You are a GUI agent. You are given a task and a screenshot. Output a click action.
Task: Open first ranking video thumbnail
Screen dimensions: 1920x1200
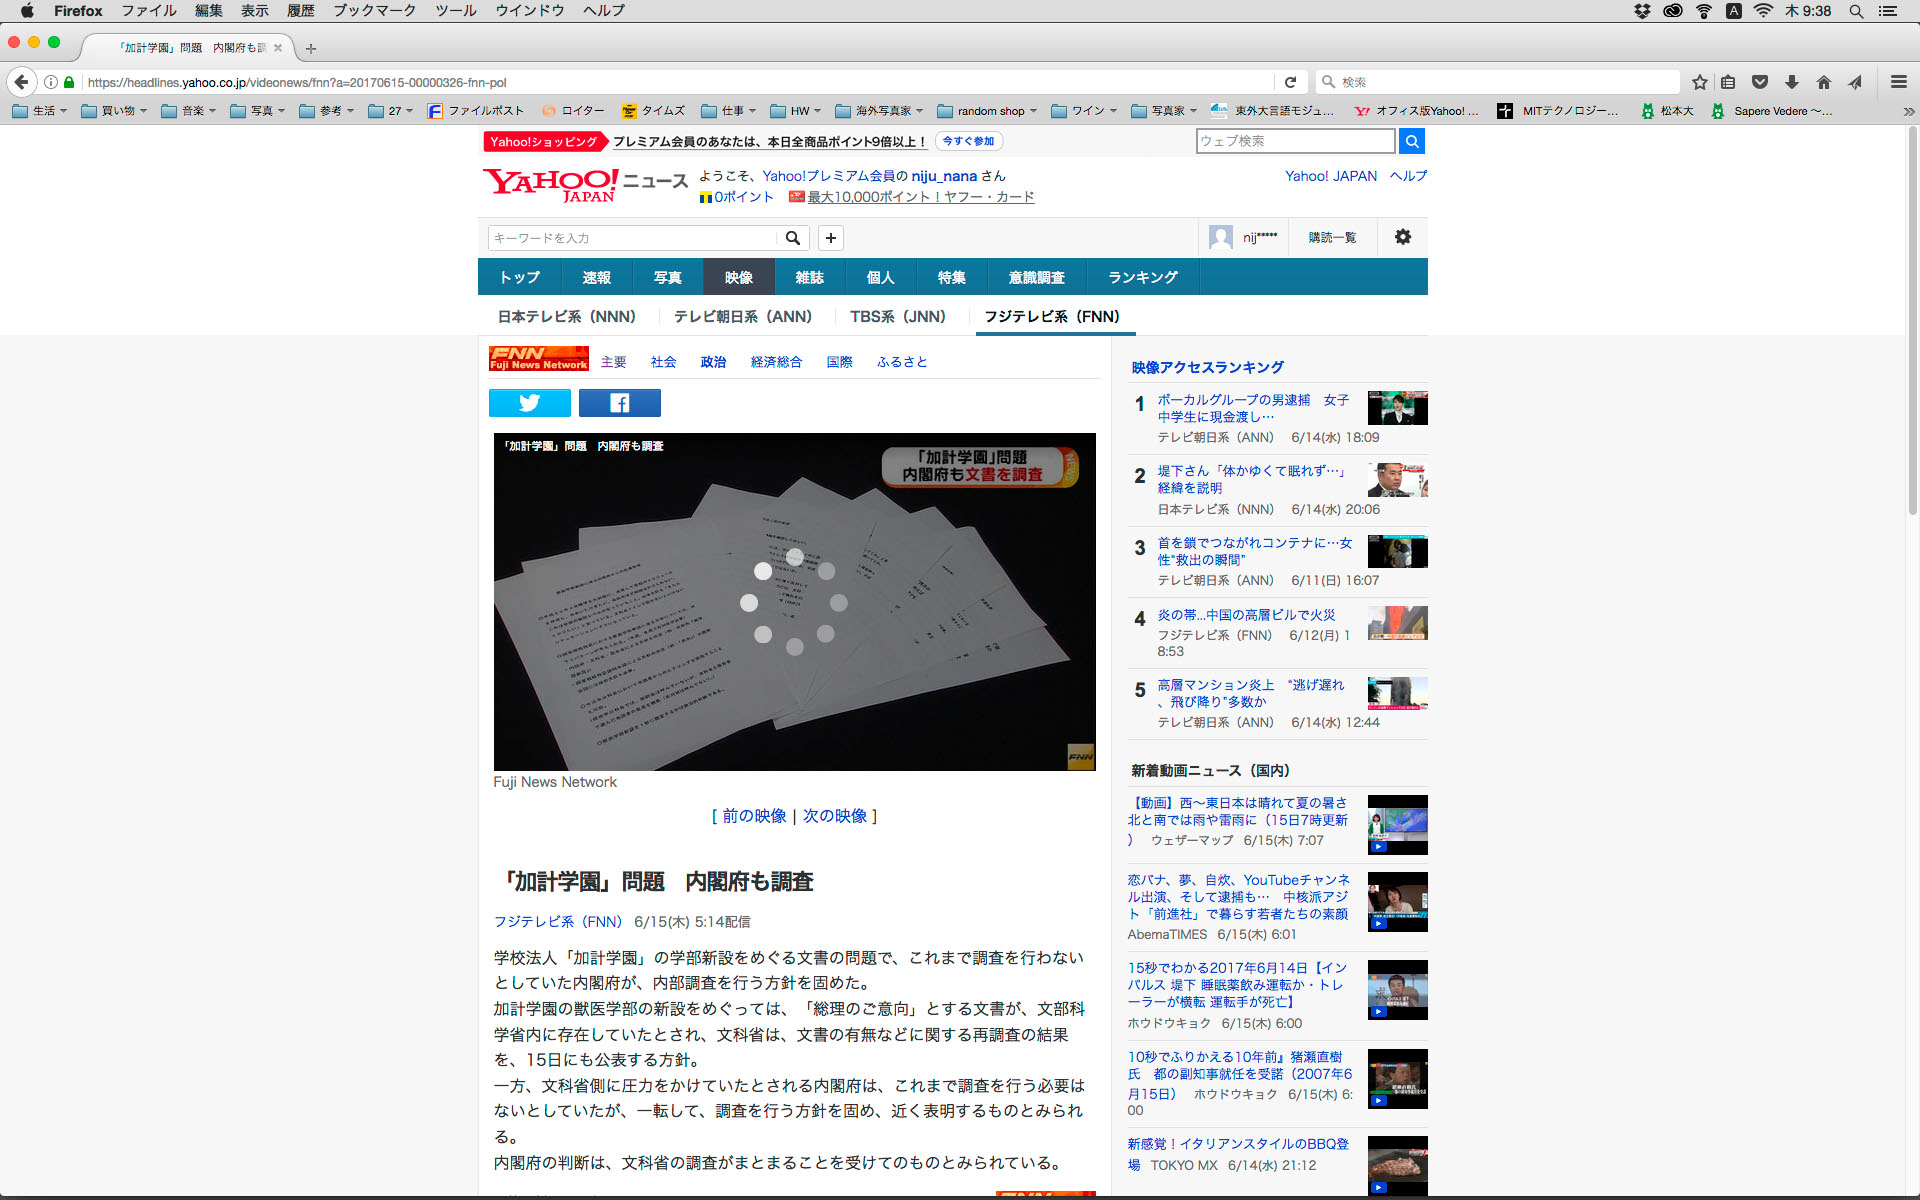click(1397, 408)
